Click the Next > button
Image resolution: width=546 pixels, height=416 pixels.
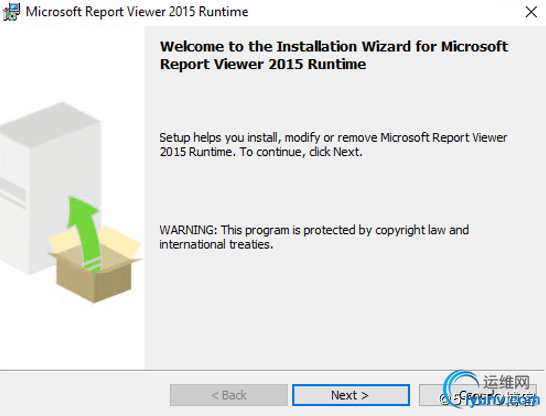coord(351,395)
